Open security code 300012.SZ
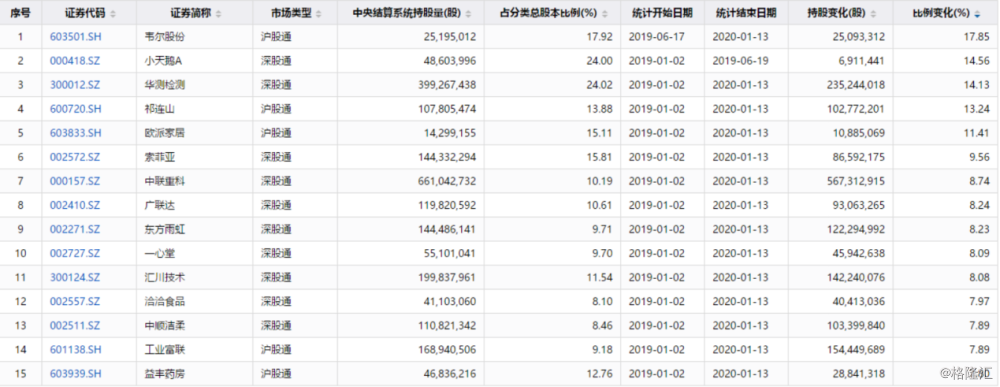The image size is (1000, 387). (75, 85)
